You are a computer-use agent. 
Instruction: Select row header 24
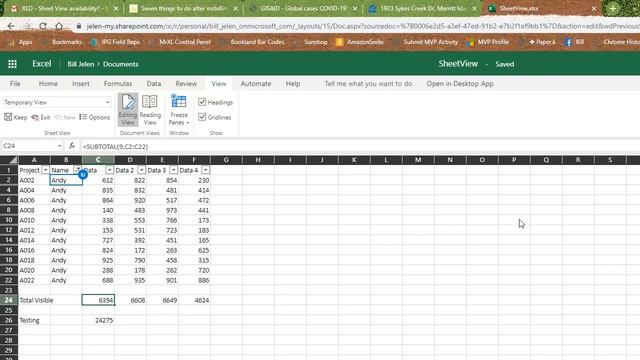(9, 300)
